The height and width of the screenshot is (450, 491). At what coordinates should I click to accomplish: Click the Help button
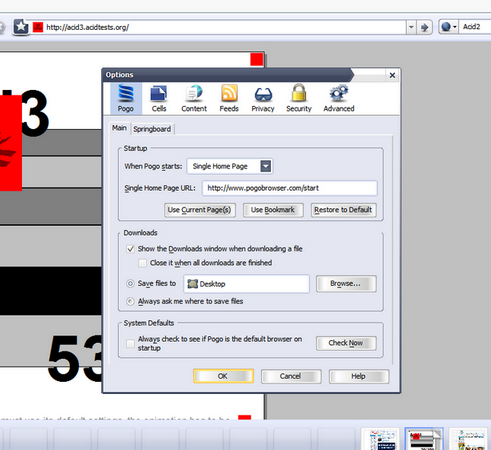coord(359,376)
